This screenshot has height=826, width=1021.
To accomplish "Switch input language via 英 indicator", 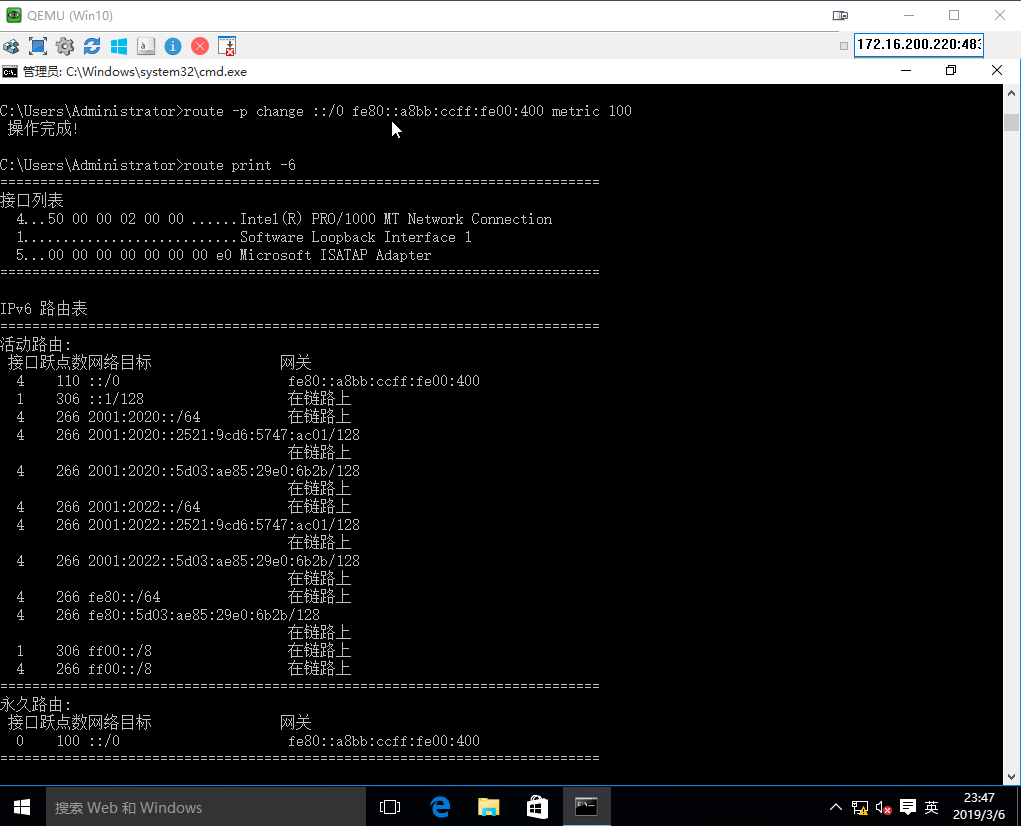I will coord(931,807).
